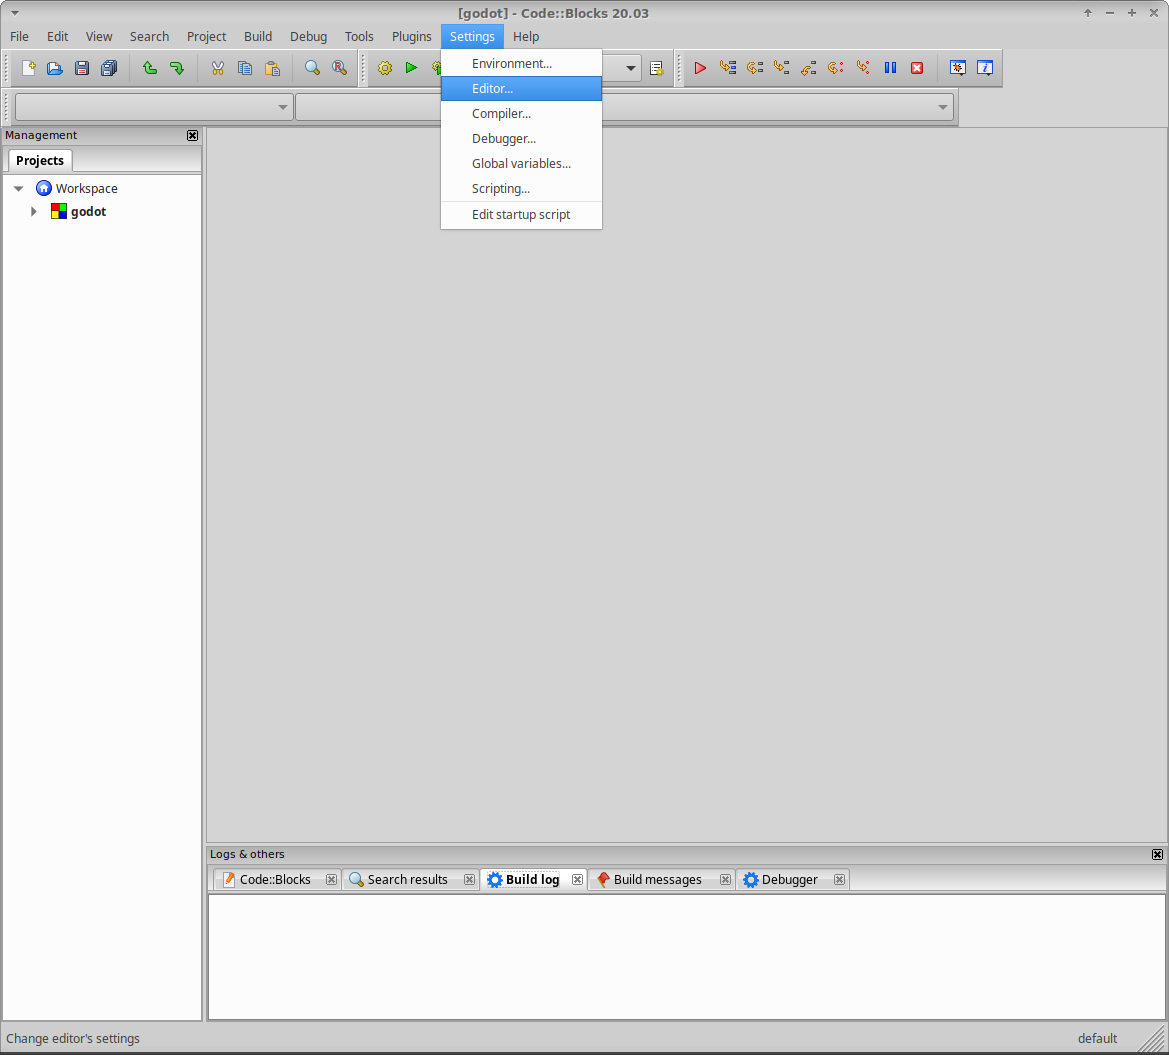Open the build target dropdown arrow

pyautogui.click(x=631, y=68)
